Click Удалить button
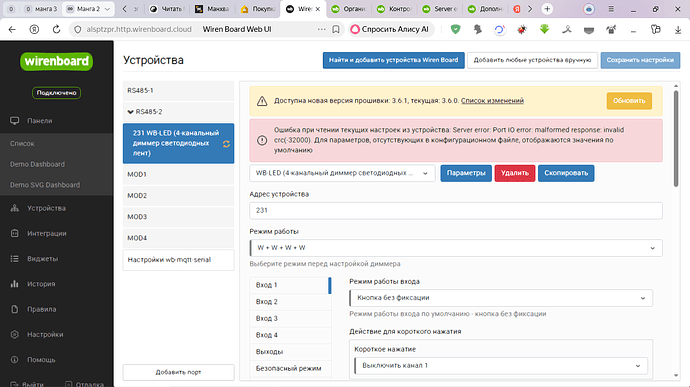Viewport: 690px width, 387px height. [514, 173]
